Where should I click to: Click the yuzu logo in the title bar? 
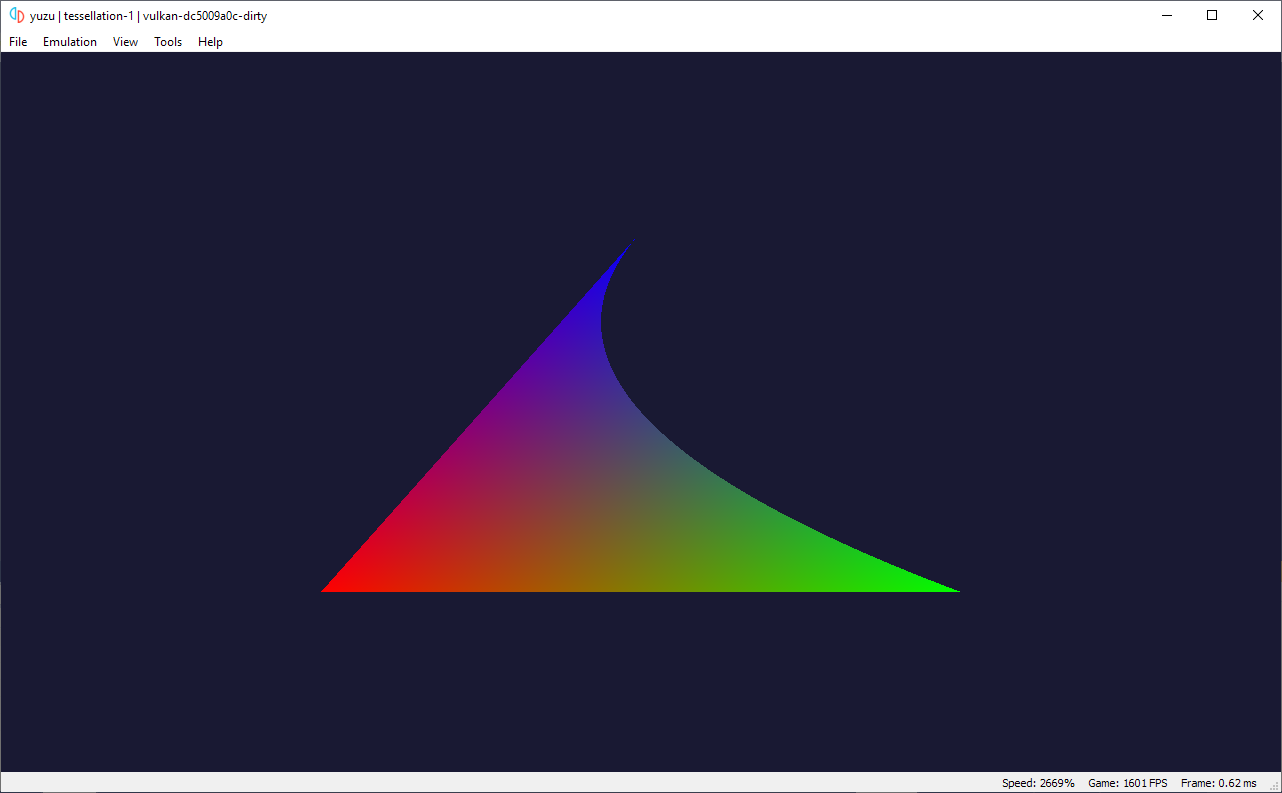click(16, 15)
